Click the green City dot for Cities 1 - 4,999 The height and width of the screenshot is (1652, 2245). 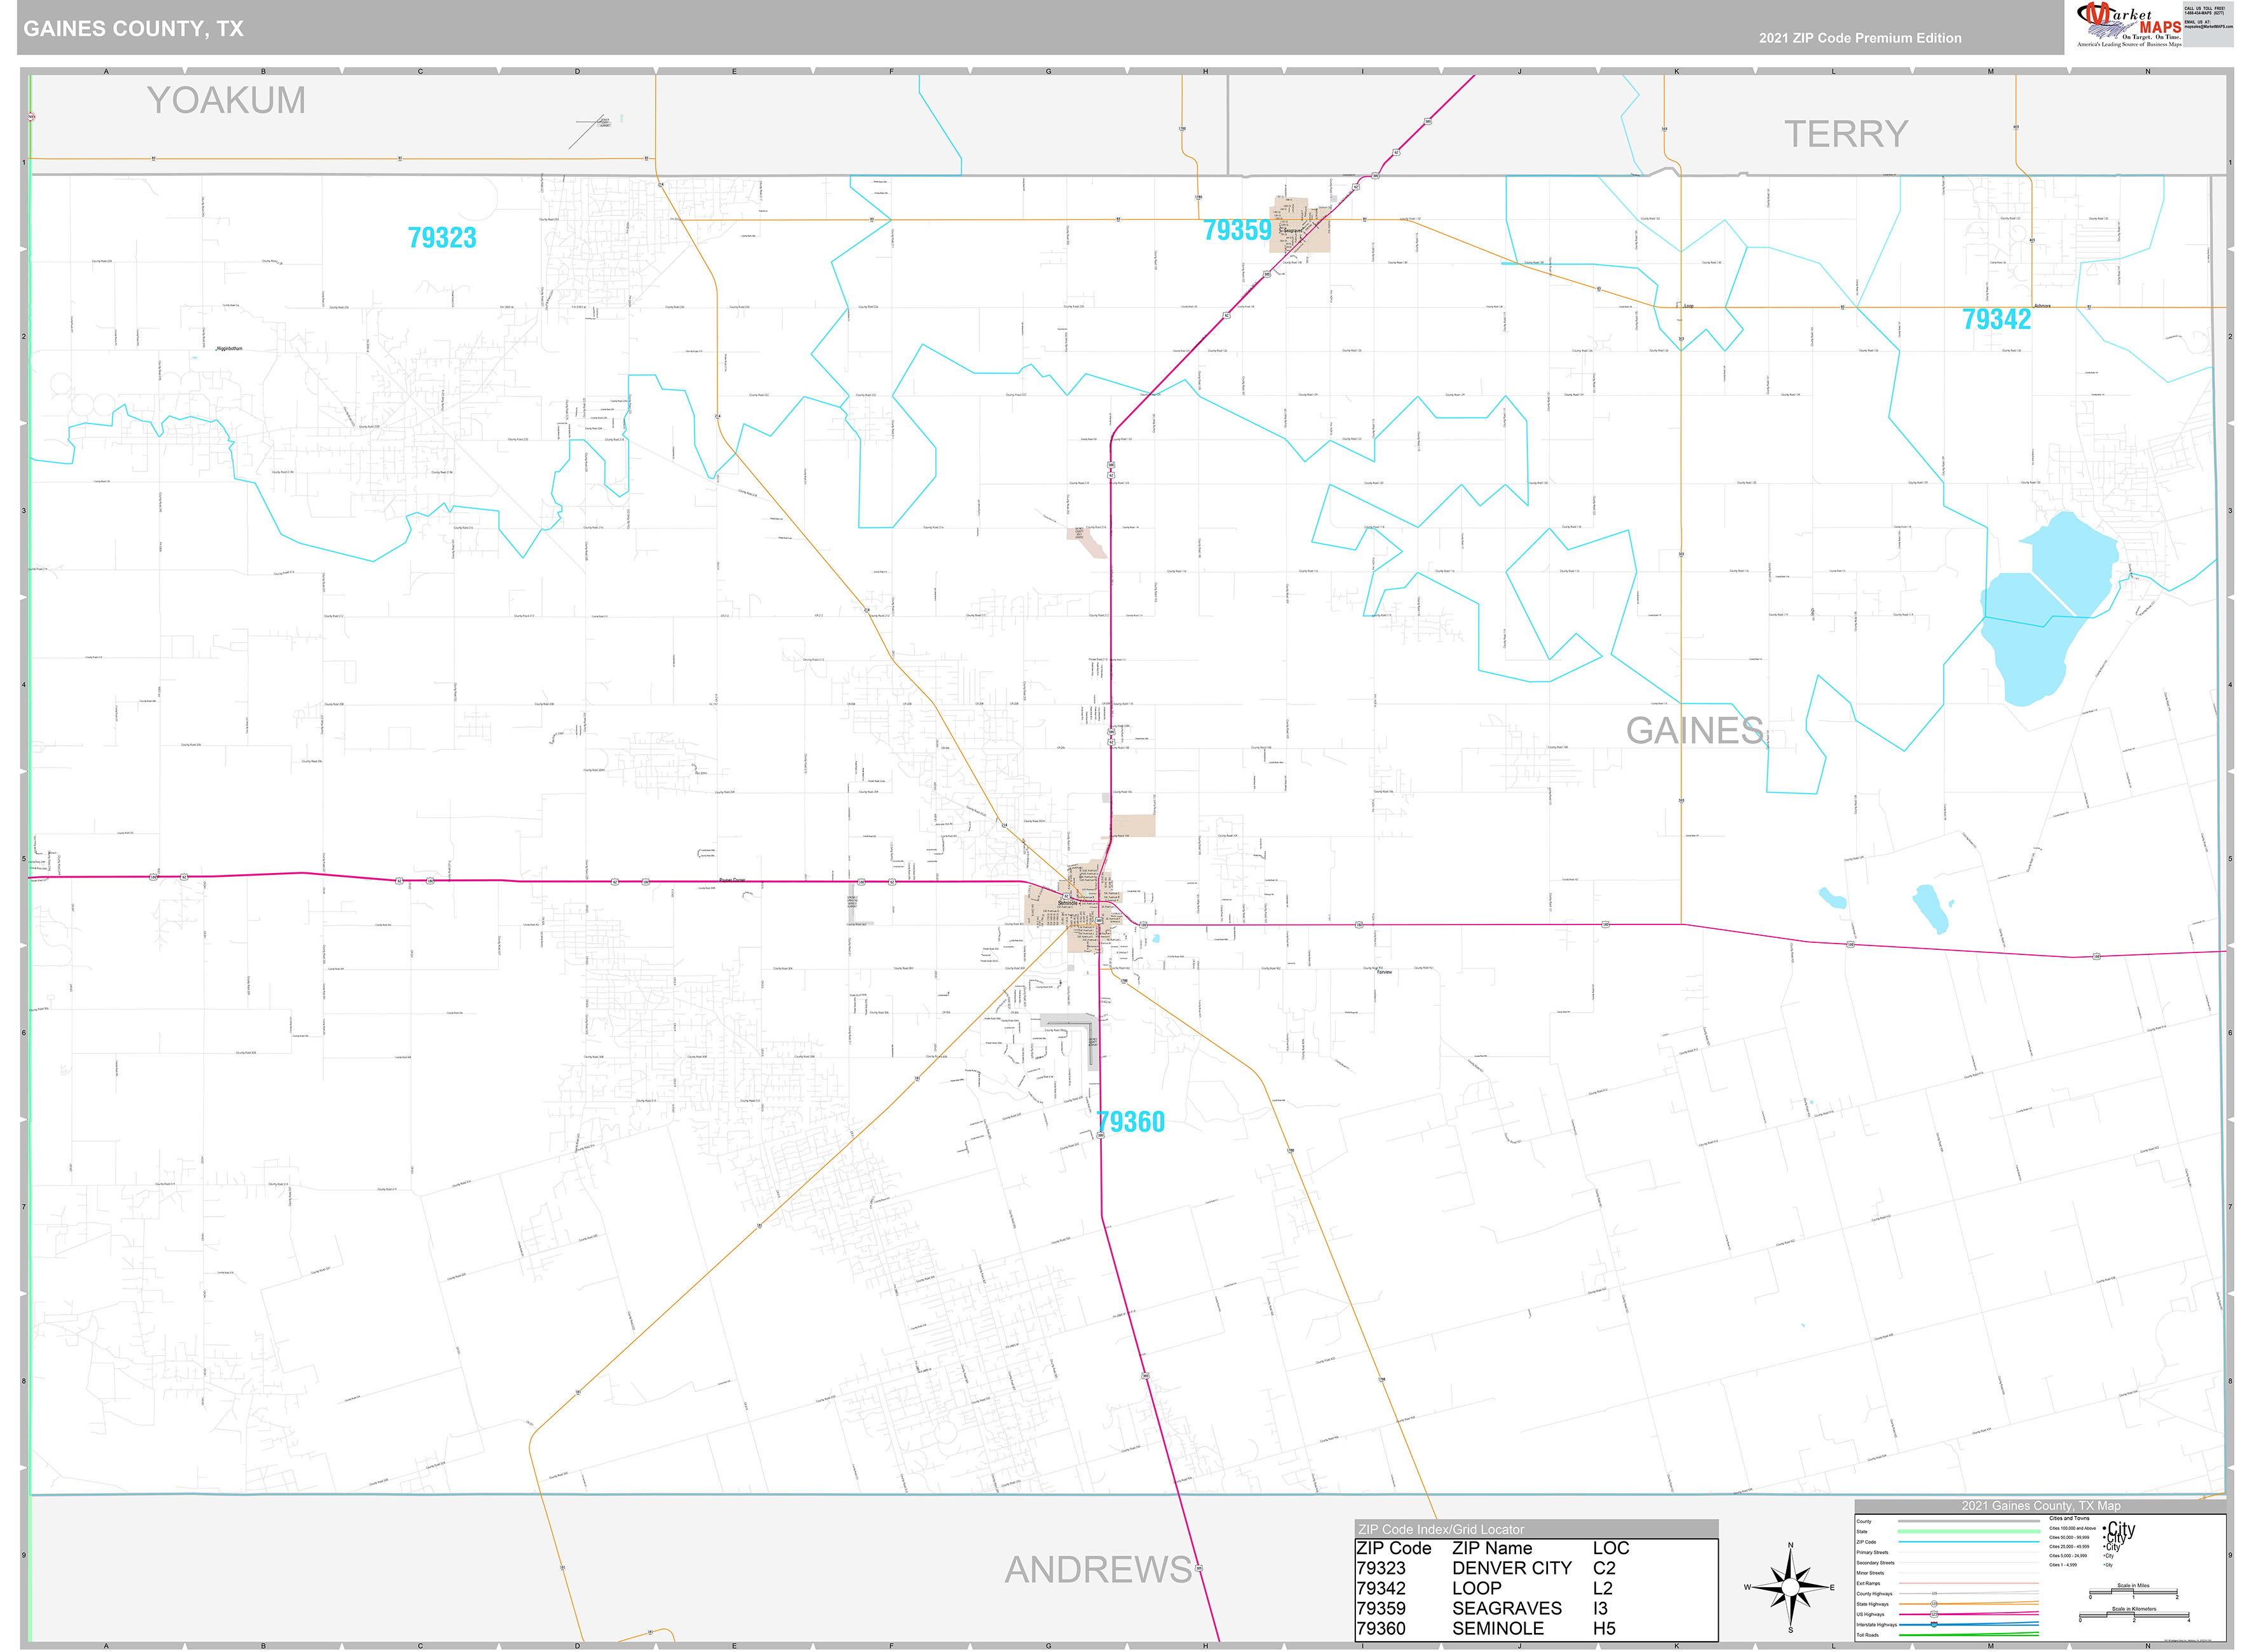click(x=2104, y=1565)
